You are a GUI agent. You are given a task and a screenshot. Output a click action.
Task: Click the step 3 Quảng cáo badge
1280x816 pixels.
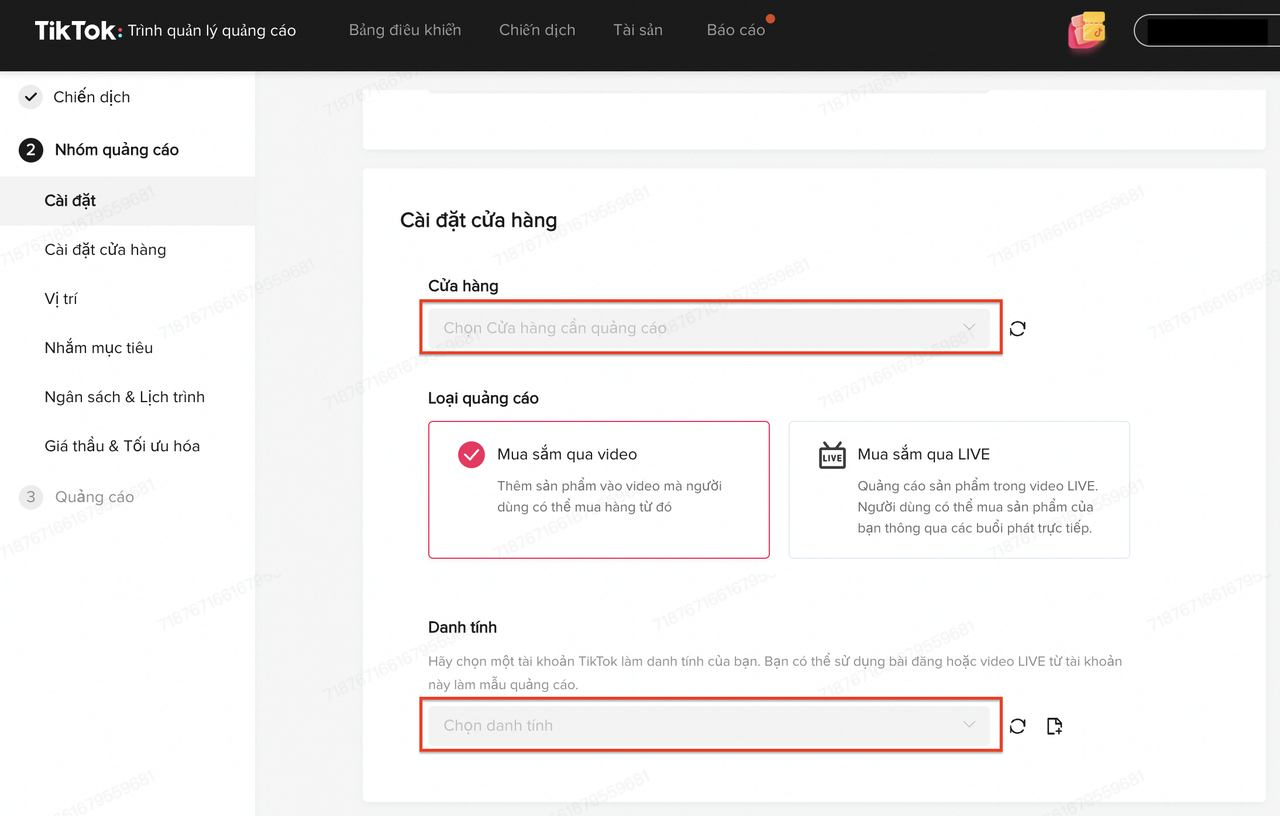pyautogui.click(x=31, y=497)
